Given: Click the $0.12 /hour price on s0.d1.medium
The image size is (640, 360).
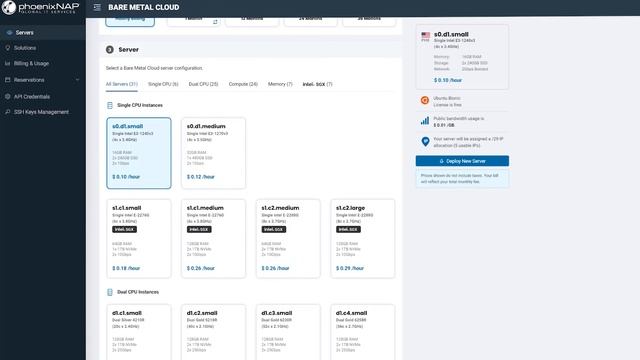Looking at the screenshot, I should 200,177.
